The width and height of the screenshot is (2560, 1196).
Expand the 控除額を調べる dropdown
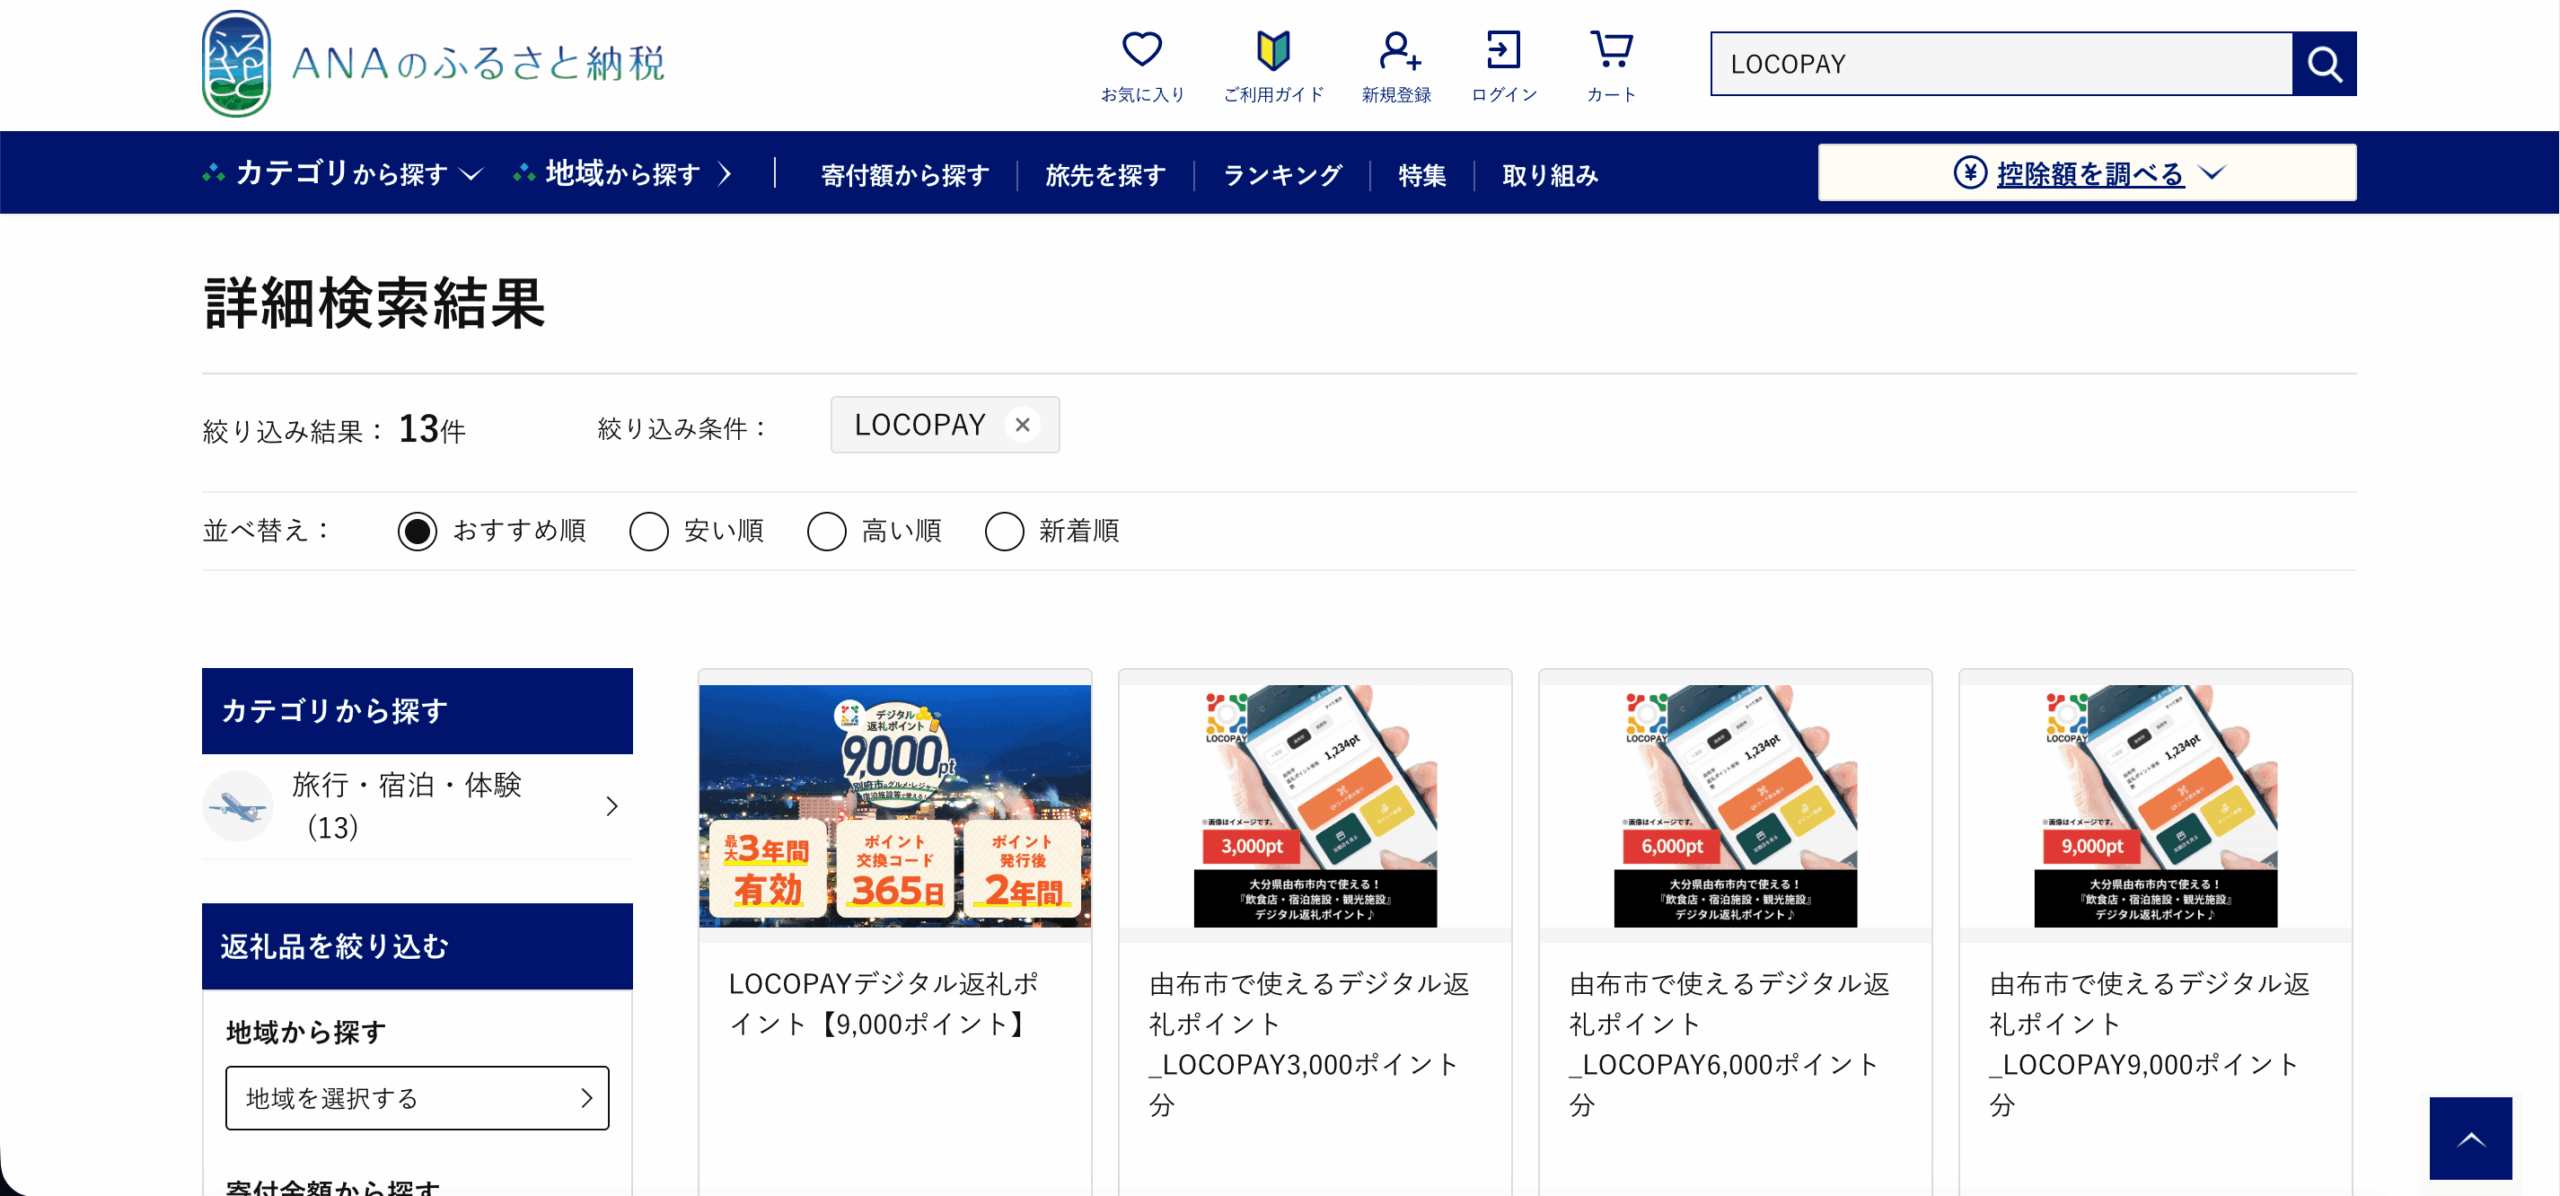pos(2087,173)
